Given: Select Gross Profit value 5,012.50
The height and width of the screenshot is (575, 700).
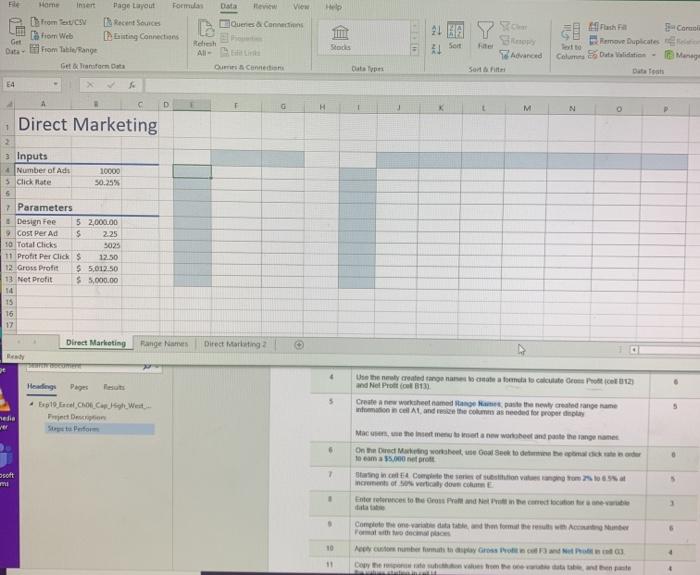Looking at the screenshot, I should [x=97, y=268].
